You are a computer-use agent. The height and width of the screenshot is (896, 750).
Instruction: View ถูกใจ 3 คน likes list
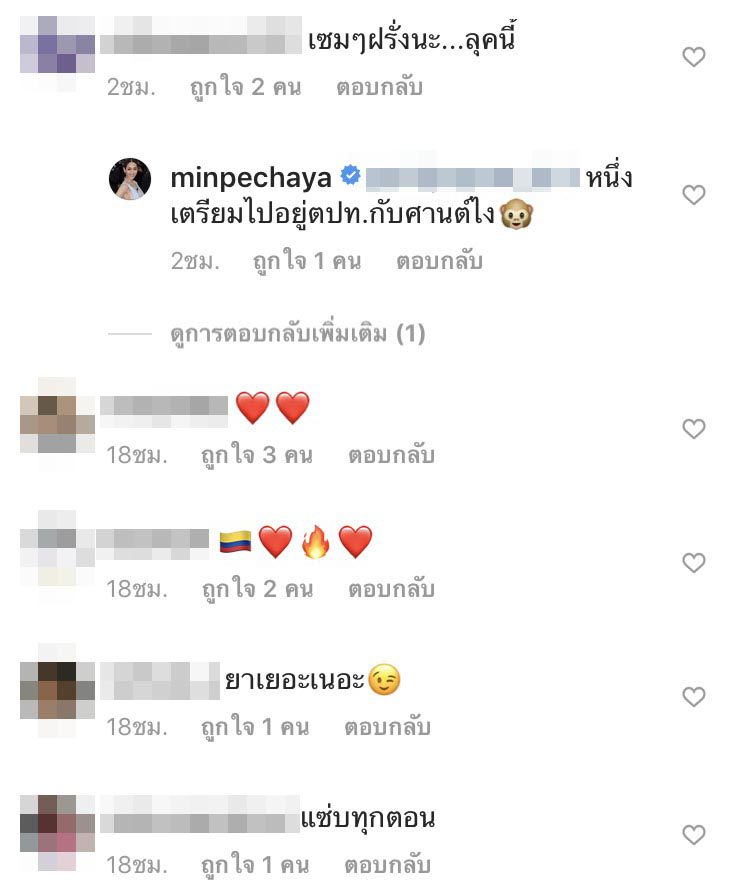tap(257, 455)
